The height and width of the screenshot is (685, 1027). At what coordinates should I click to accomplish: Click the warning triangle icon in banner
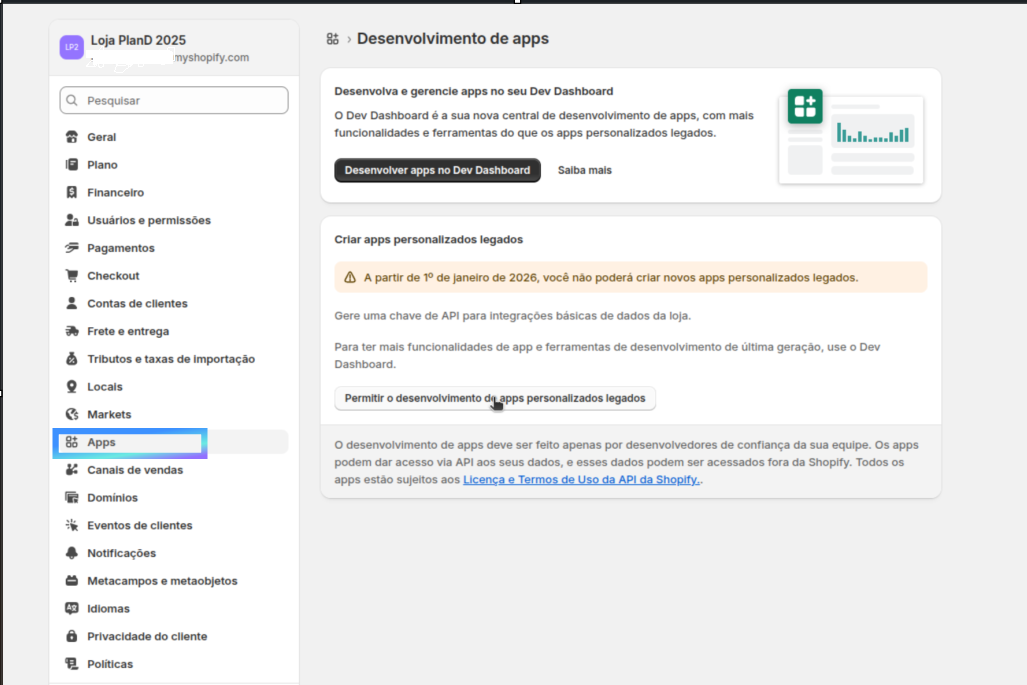click(x=350, y=278)
